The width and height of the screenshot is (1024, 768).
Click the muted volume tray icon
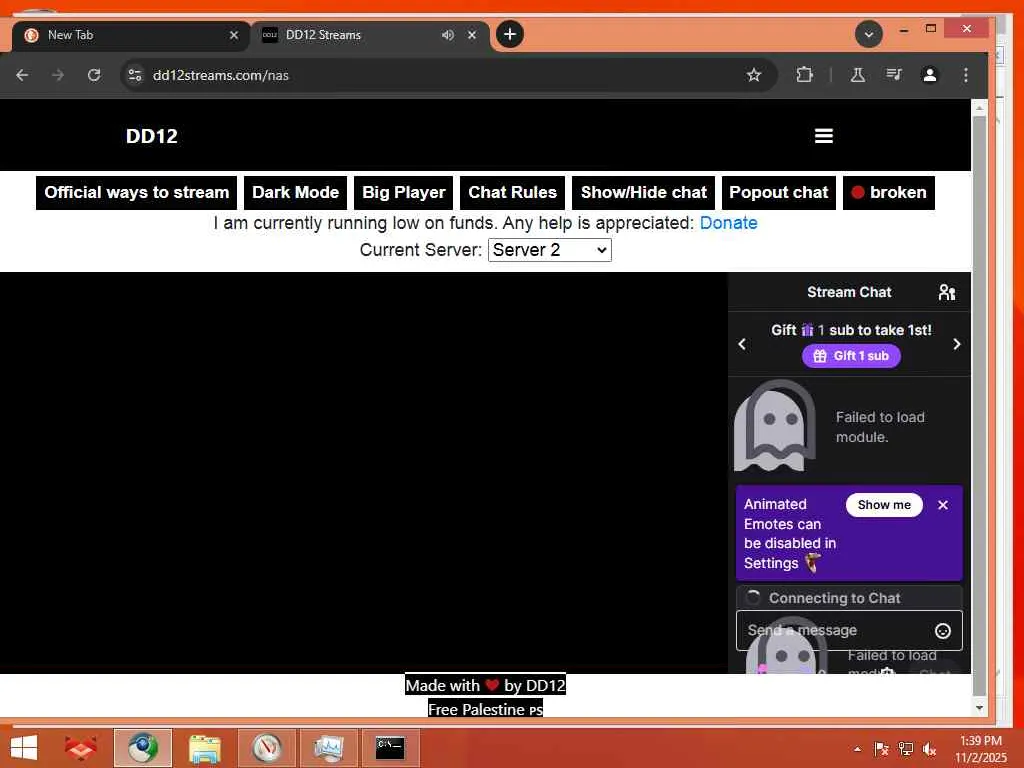pos(929,749)
